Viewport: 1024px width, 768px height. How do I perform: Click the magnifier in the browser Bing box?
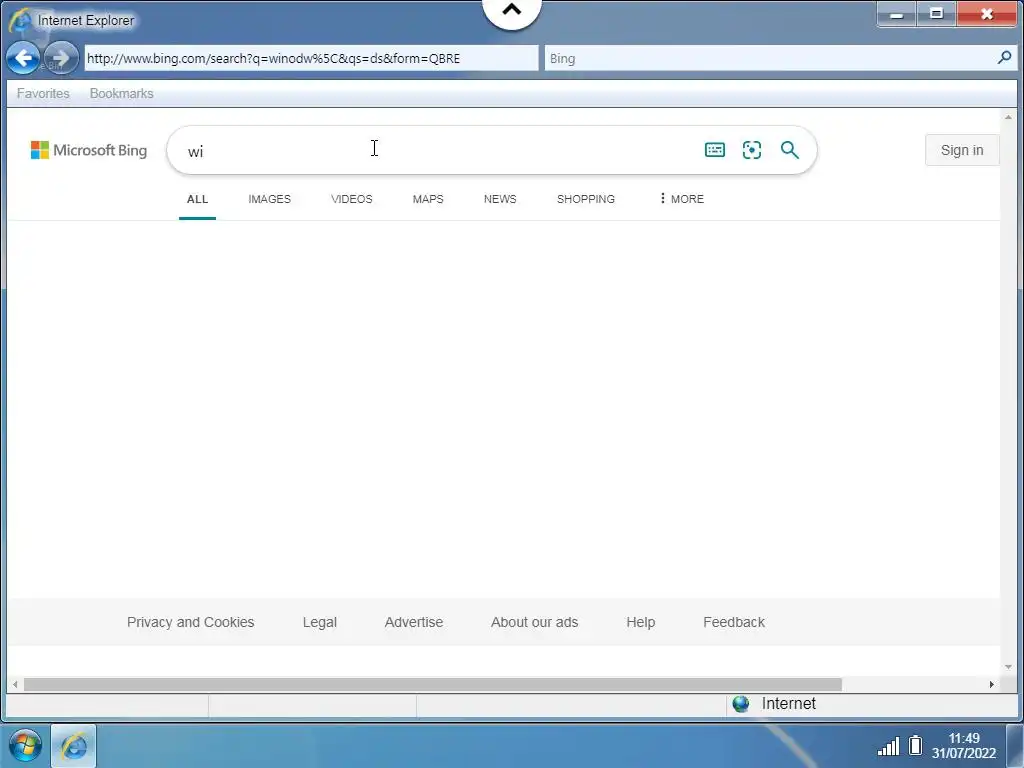pos(1004,57)
